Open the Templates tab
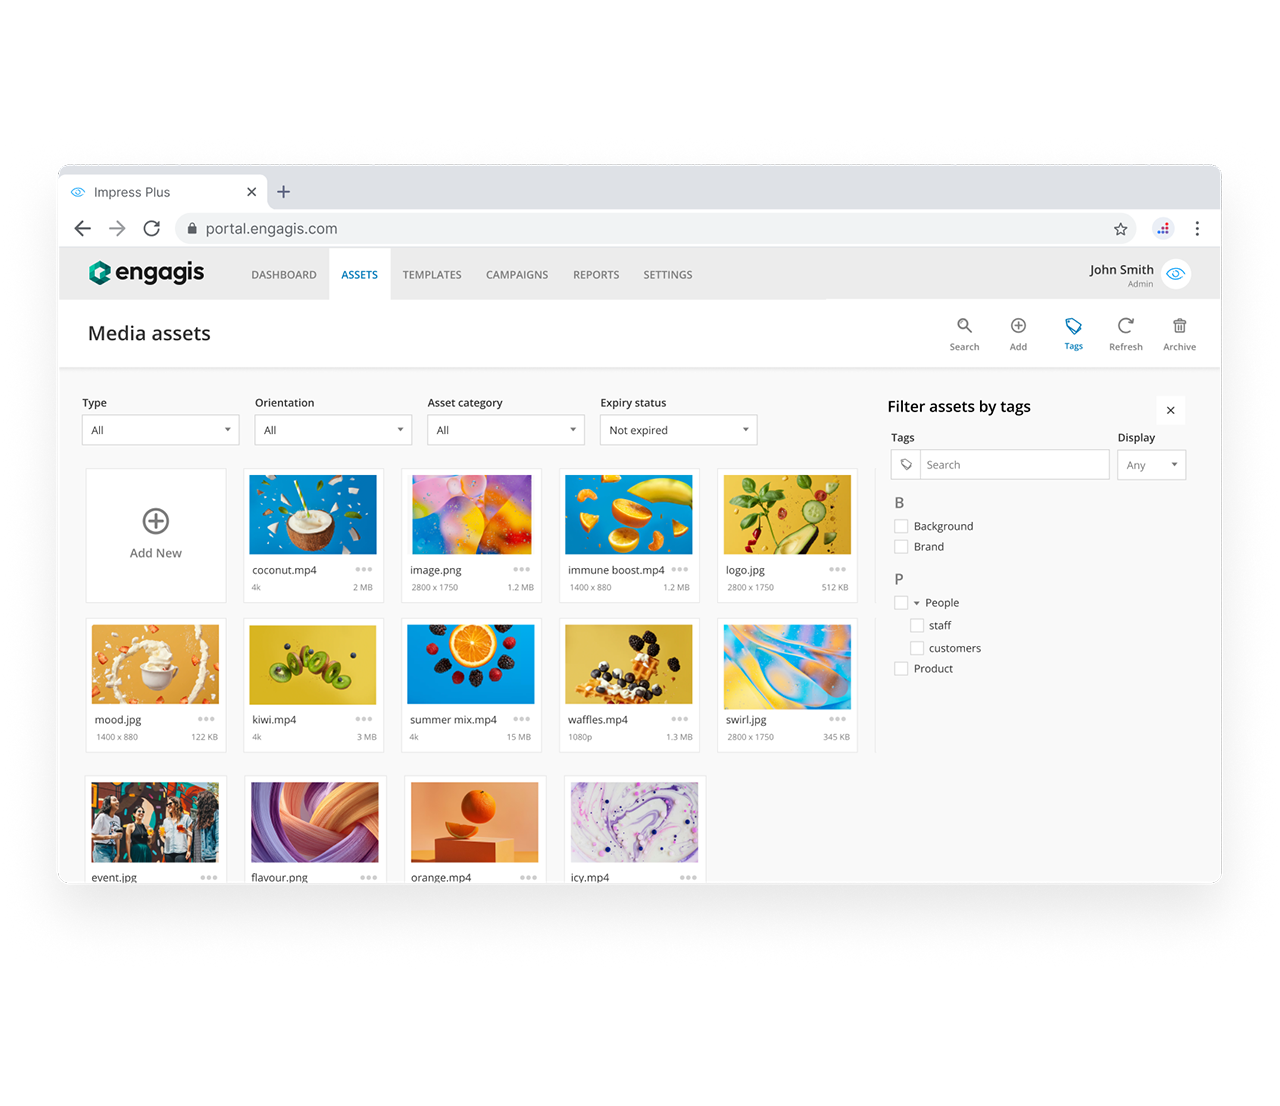Screen dimensions: 1280x1106 [432, 275]
